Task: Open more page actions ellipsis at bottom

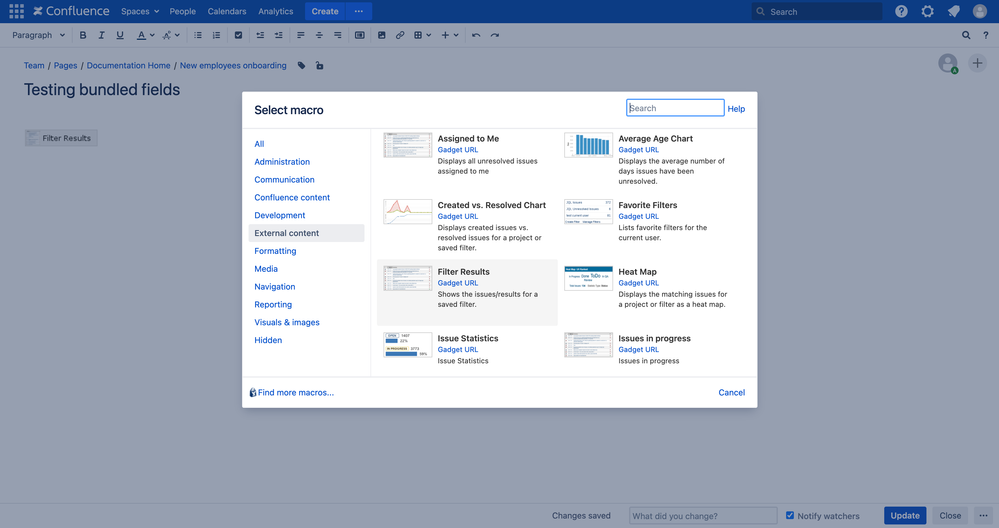Action: pyautogui.click(x=984, y=515)
